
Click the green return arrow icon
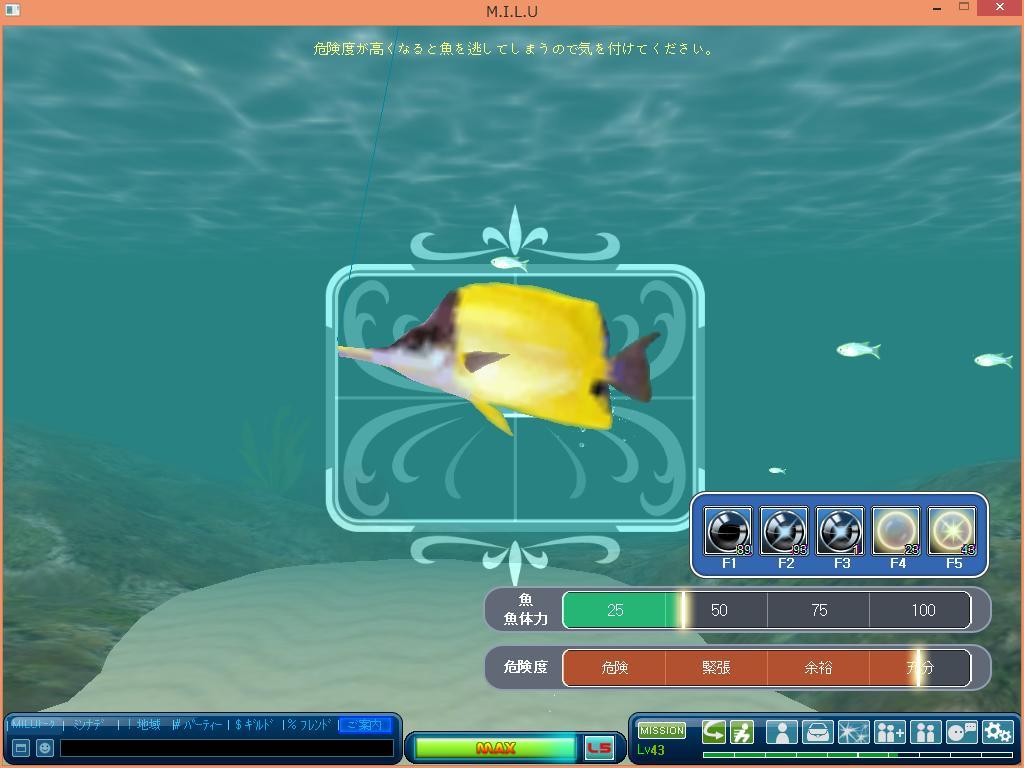pos(714,731)
